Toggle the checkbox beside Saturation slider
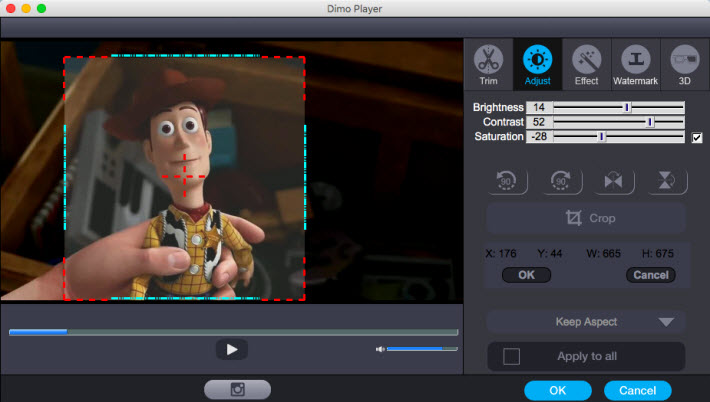Viewport: 710px width, 402px height. [x=697, y=137]
